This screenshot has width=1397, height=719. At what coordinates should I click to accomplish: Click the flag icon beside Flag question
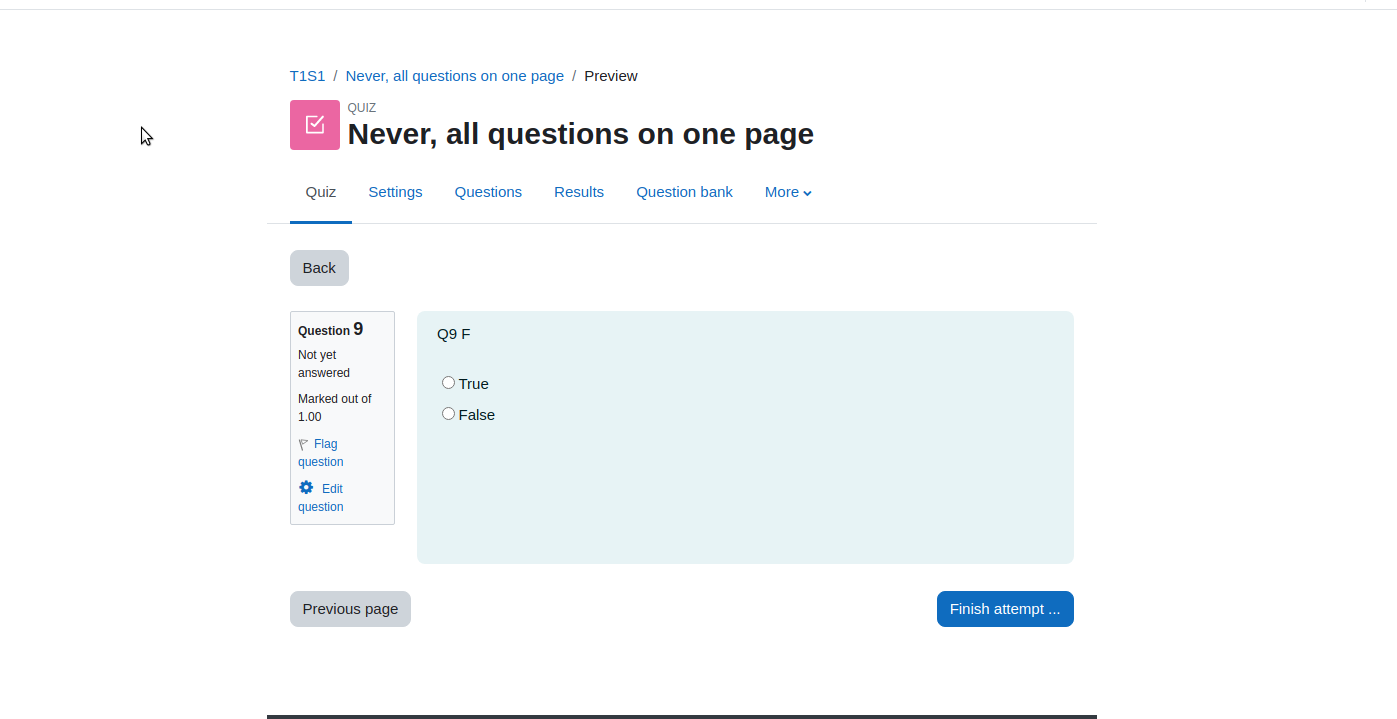coord(303,444)
